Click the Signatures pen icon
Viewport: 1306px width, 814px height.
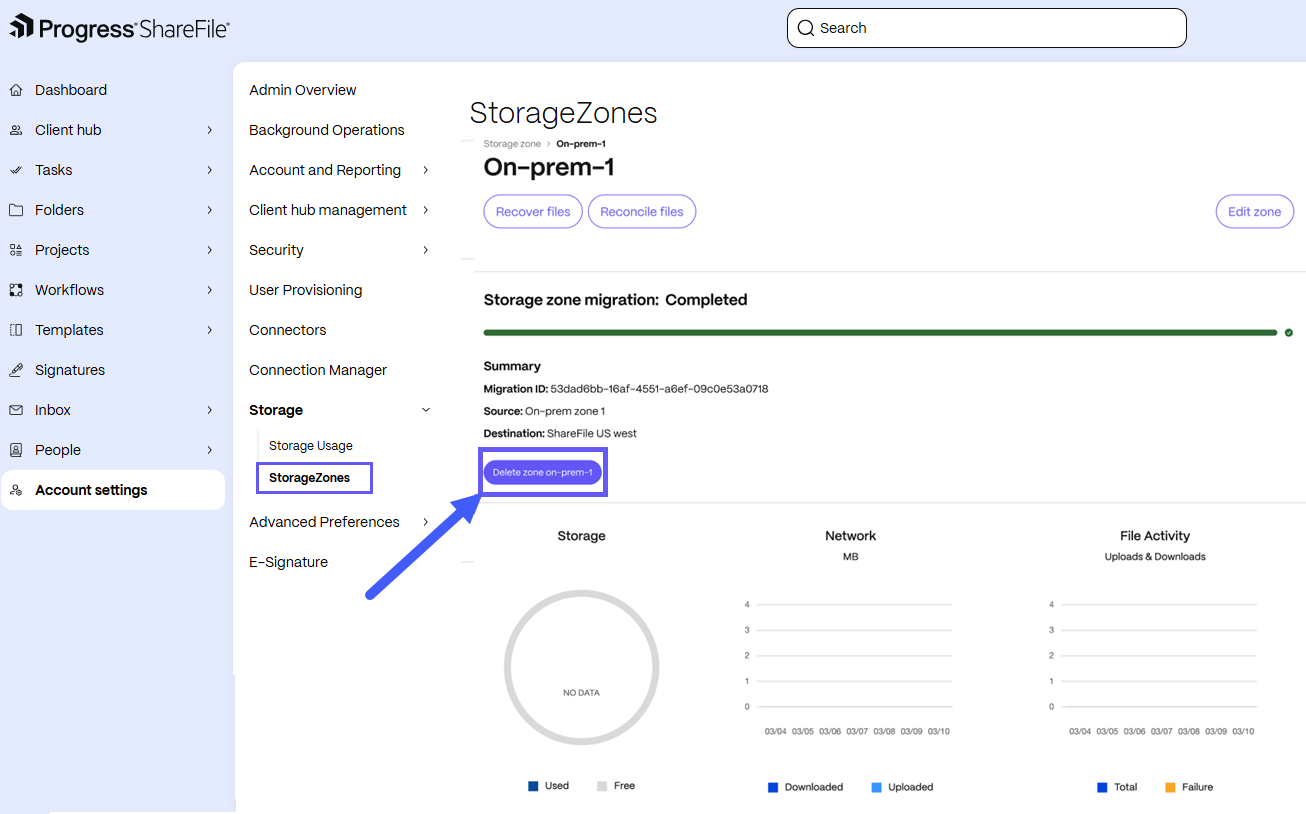pyautogui.click(x=16, y=370)
